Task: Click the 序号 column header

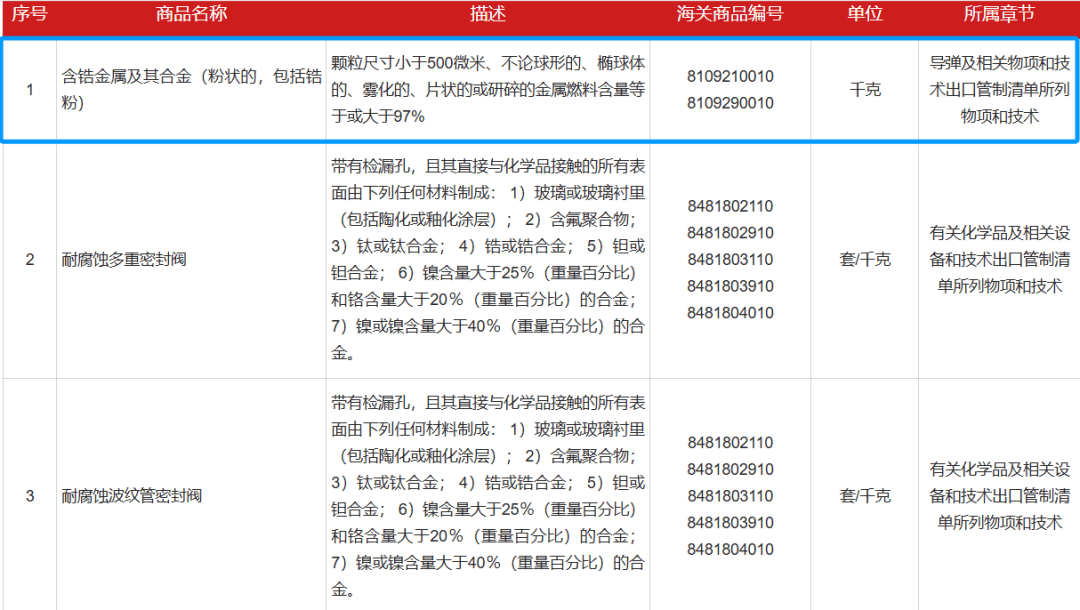Action: click(29, 14)
